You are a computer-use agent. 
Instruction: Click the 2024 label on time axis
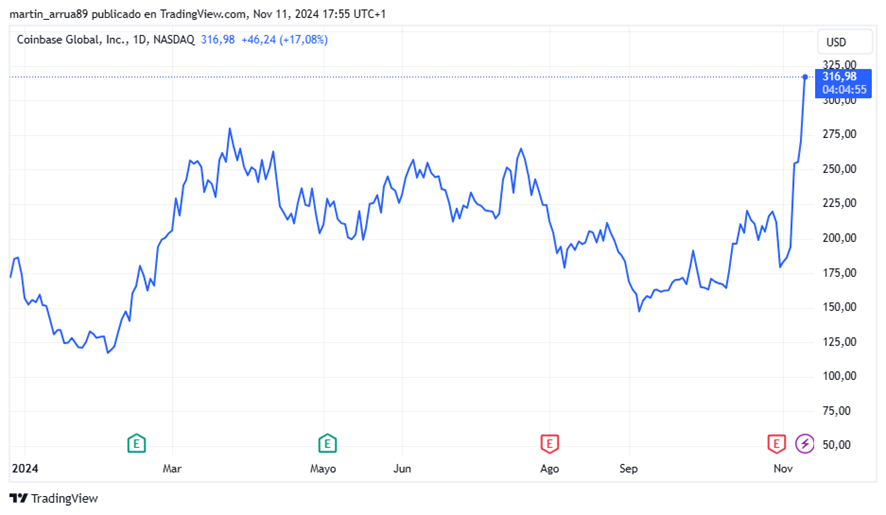(25, 468)
